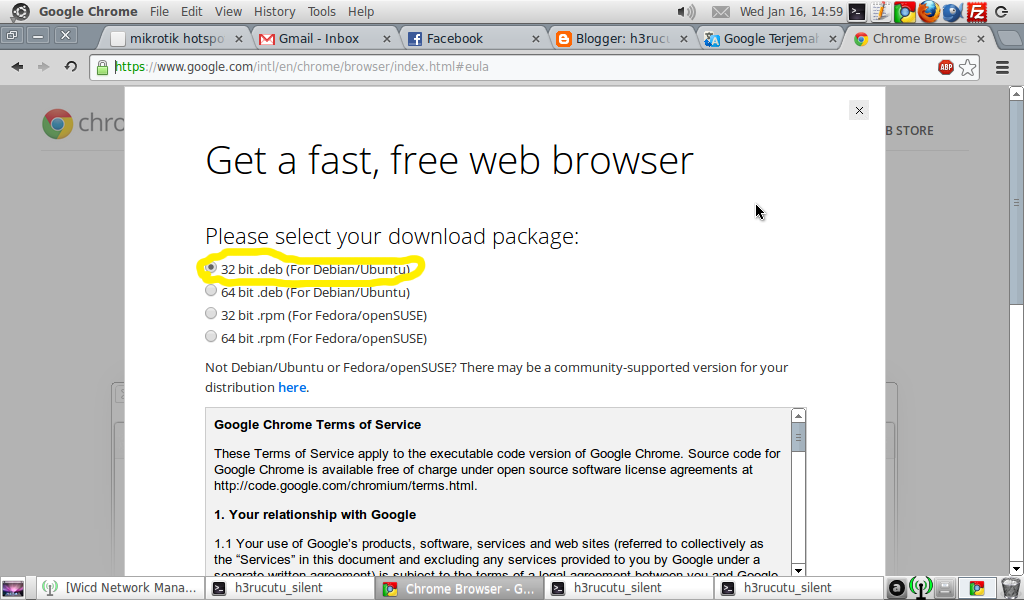Select 32 bit .deb (For Debian/Ubuntu)
The width and height of the screenshot is (1024, 600).
point(210,268)
